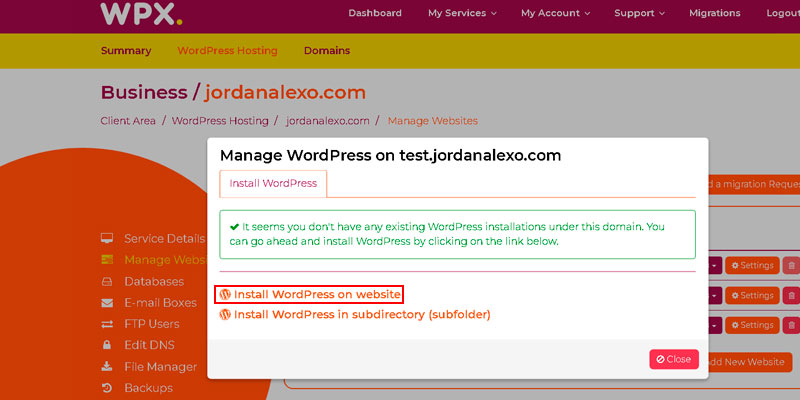Go to Migrations page
Screen dimensions: 800x400
pos(715,13)
